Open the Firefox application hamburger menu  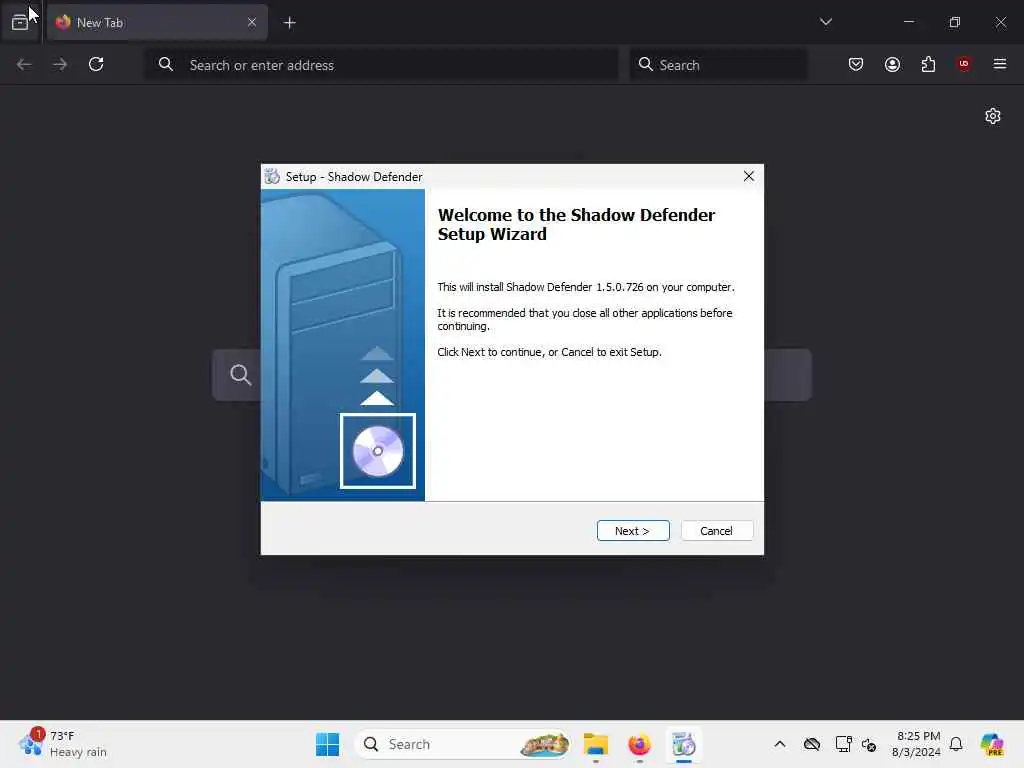(x=999, y=64)
